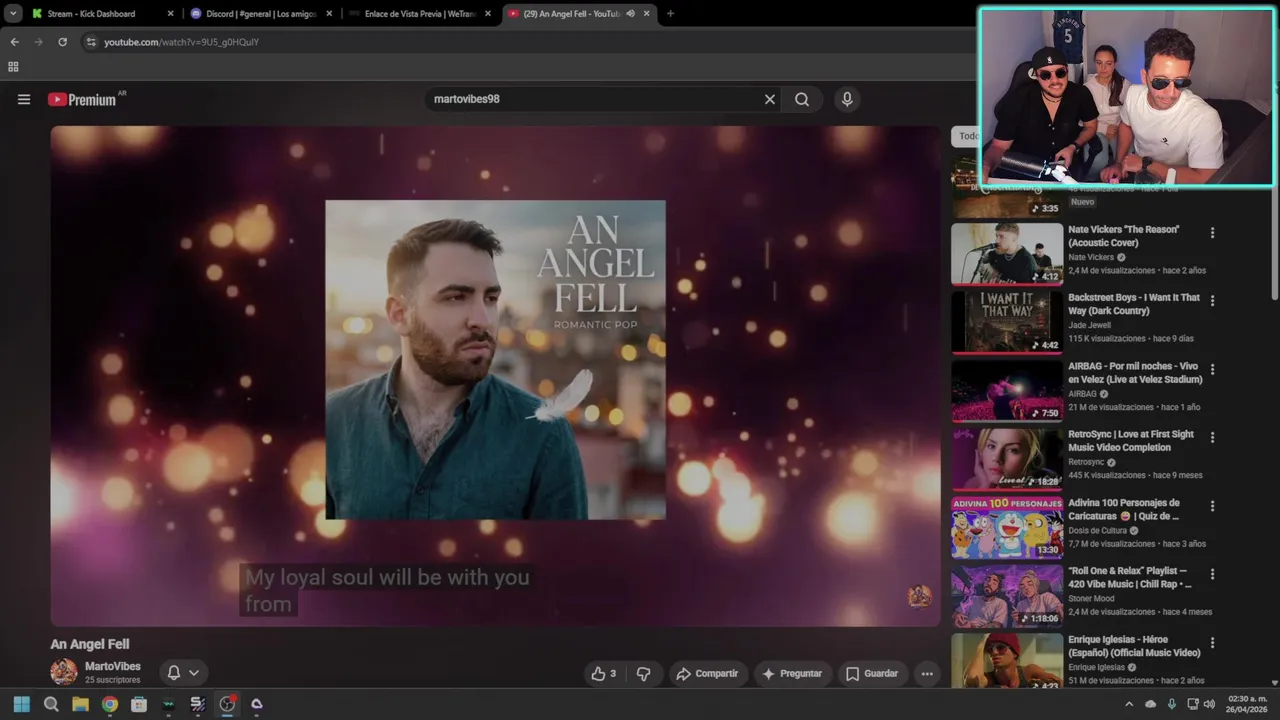Open a new browser tab
Image resolution: width=1280 pixels, height=720 pixels.
pos(670,14)
